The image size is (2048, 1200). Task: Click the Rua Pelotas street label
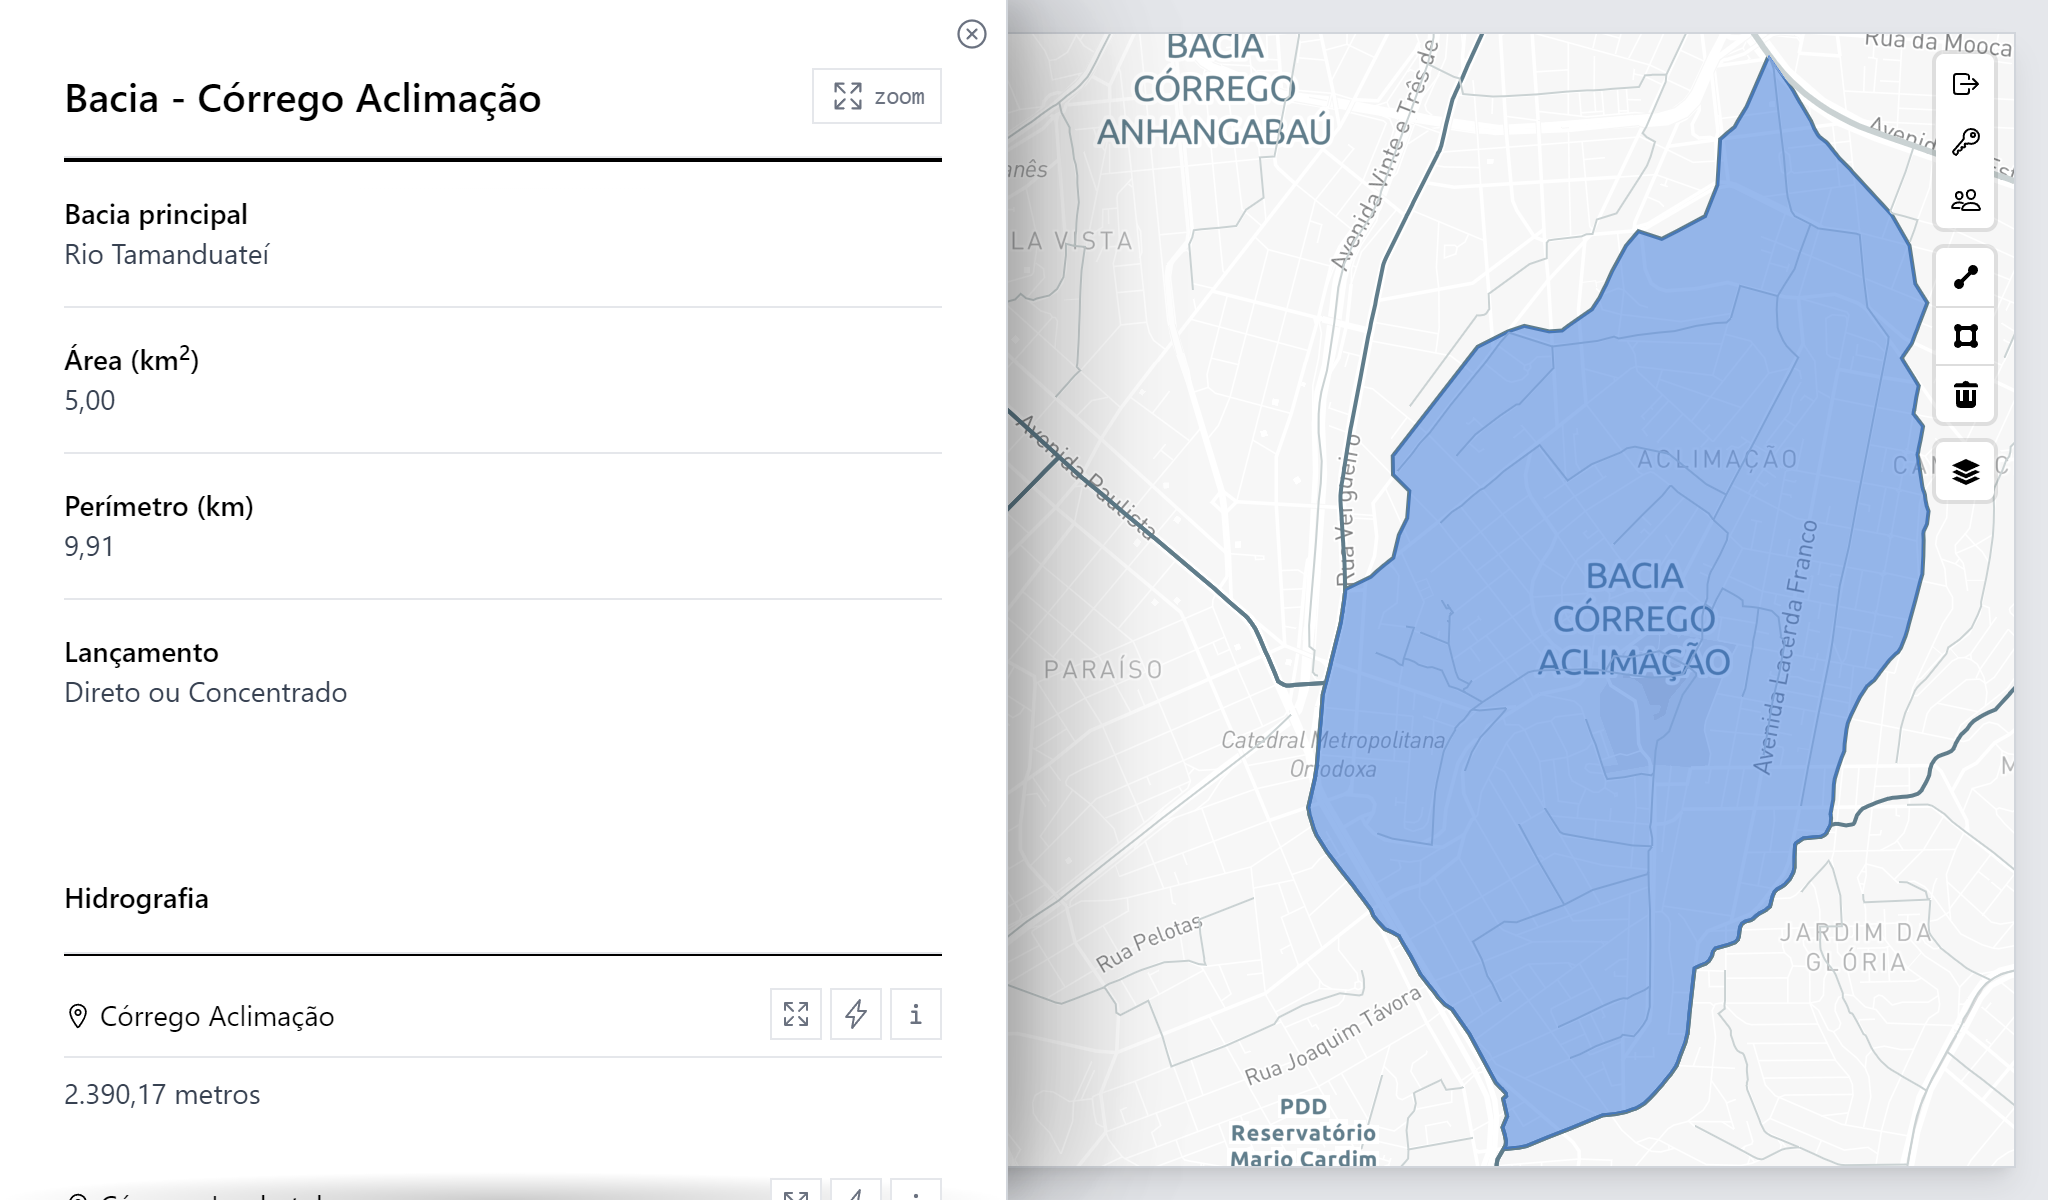1148,943
